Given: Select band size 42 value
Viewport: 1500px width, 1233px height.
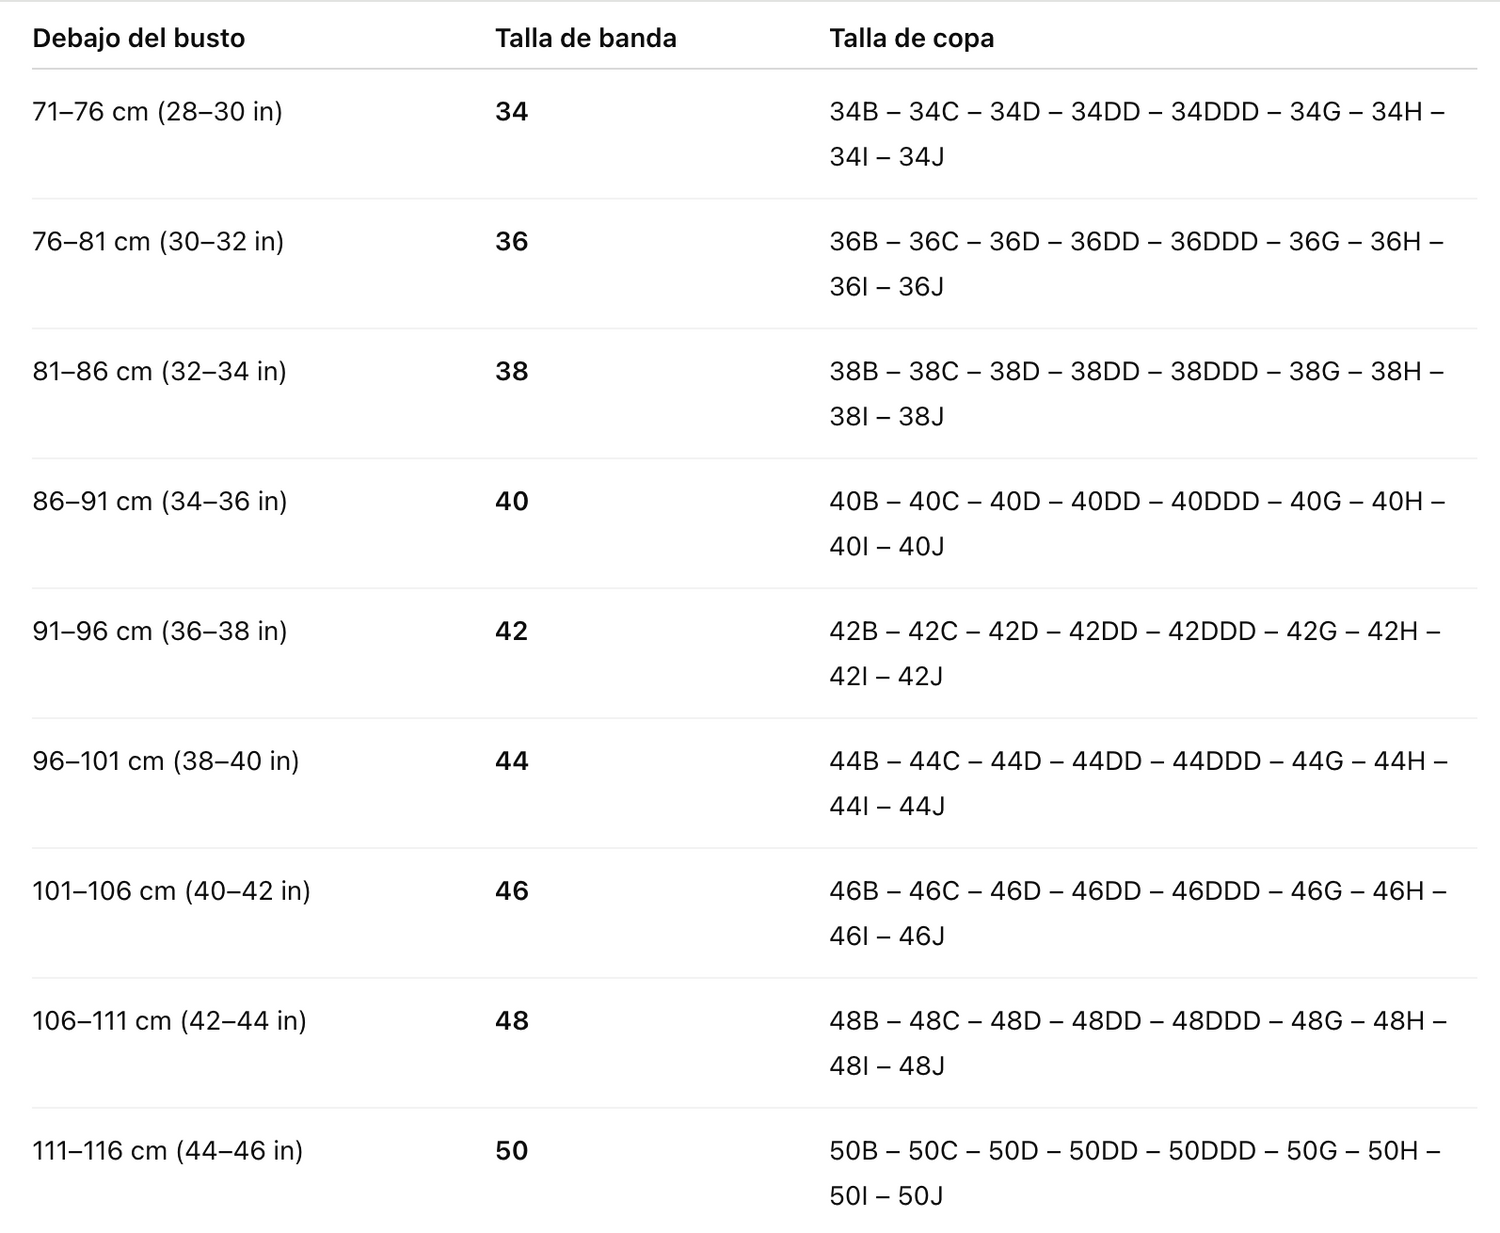Looking at the screenshot, I should click(x=511, y=631).
